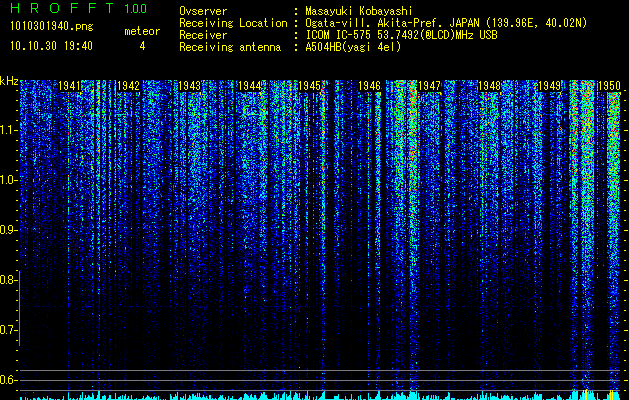
Task: Click the 1.1 kHz axis label
Action: tap(8, 130)
